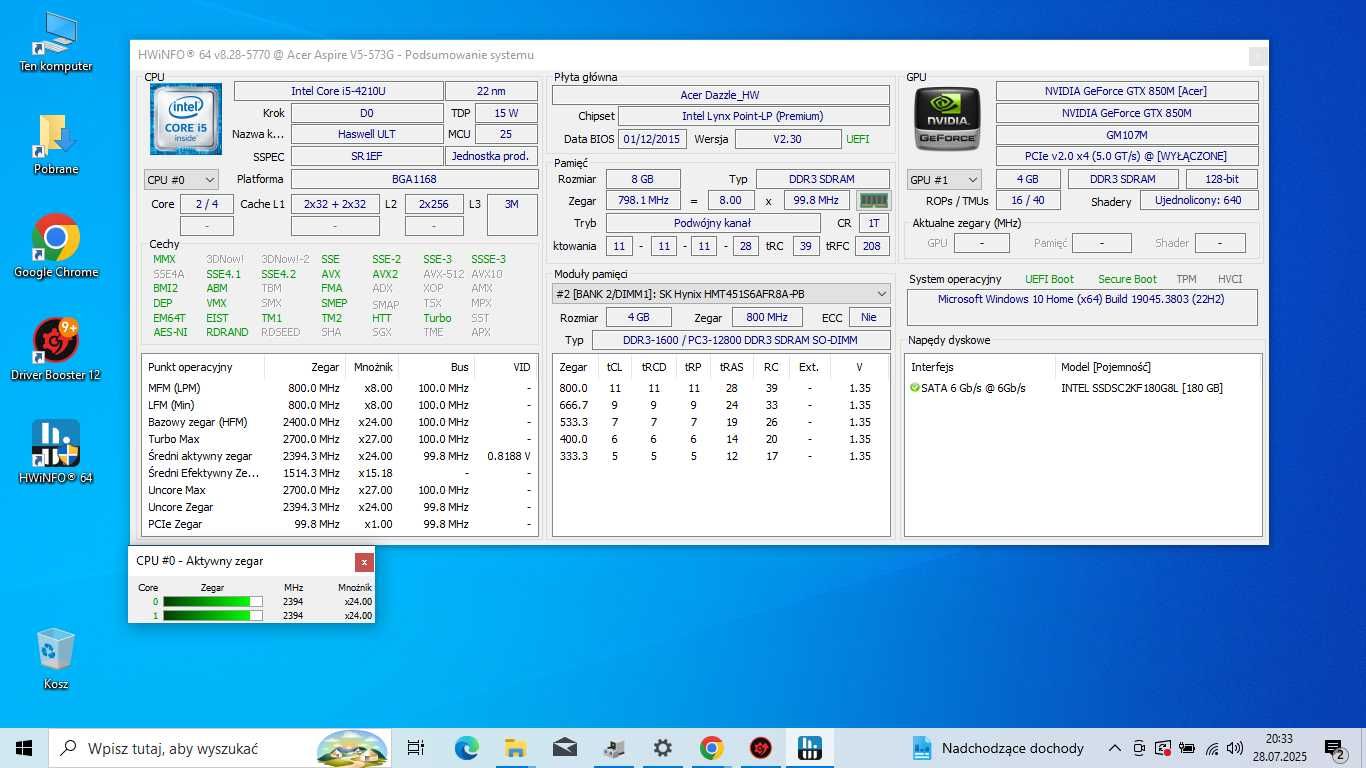The image size is (1366, 768).
Task: Click the BGA1168 platform field
Action: click(x=414, y=179)
